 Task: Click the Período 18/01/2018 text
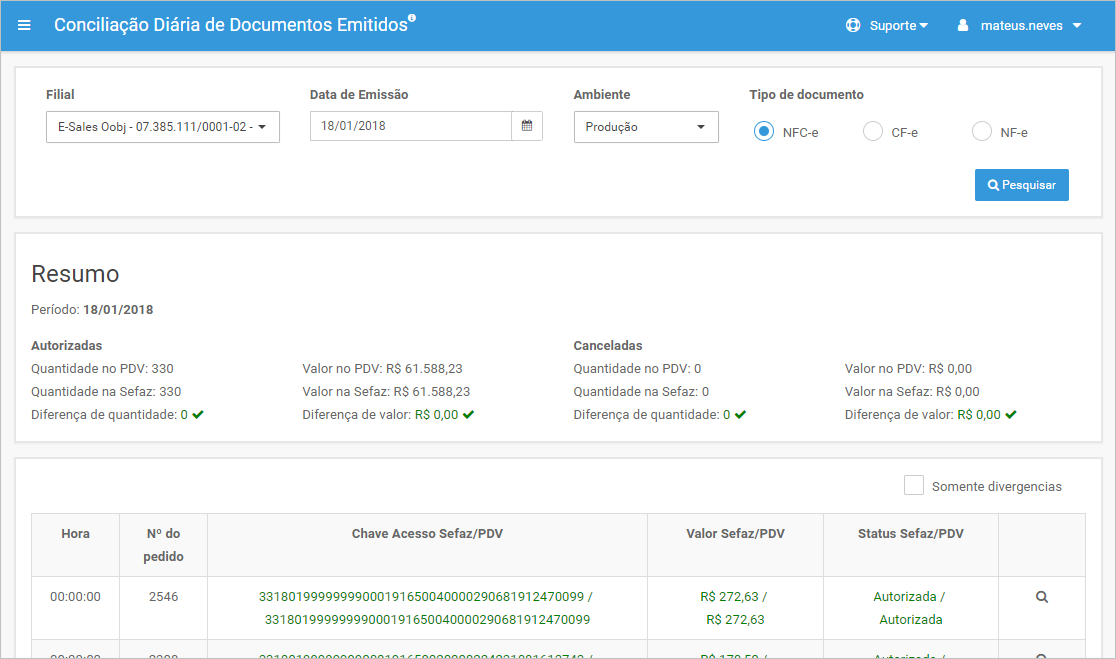click(x=93, y=310)
